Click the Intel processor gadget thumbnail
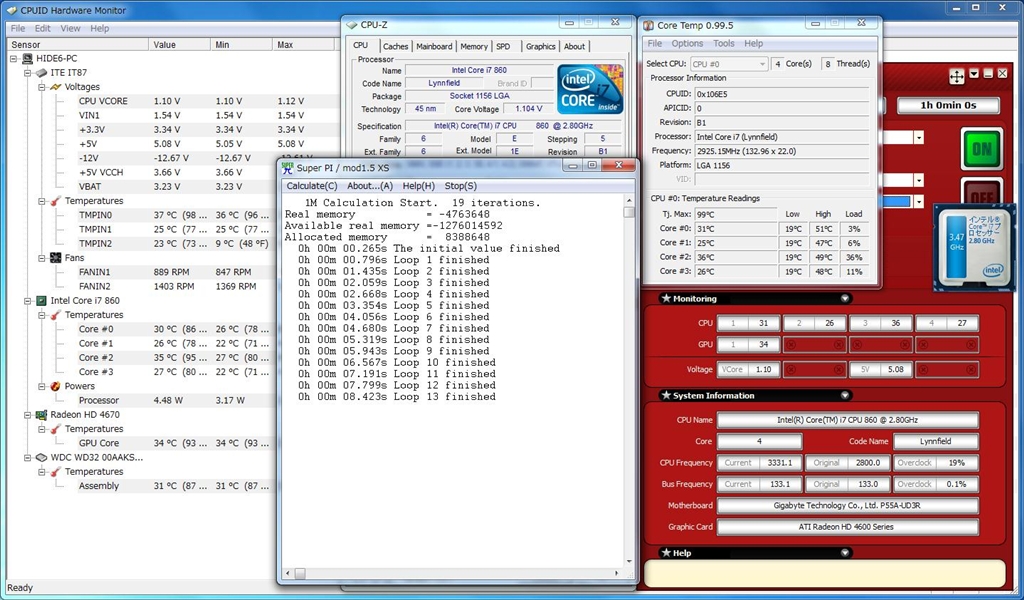The image size is (1024, 600). [x=976, y=246]
